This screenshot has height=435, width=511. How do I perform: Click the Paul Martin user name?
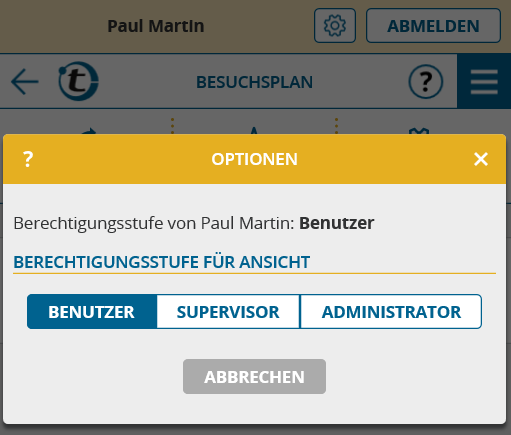pyautogui.click(x=156, y=26)
